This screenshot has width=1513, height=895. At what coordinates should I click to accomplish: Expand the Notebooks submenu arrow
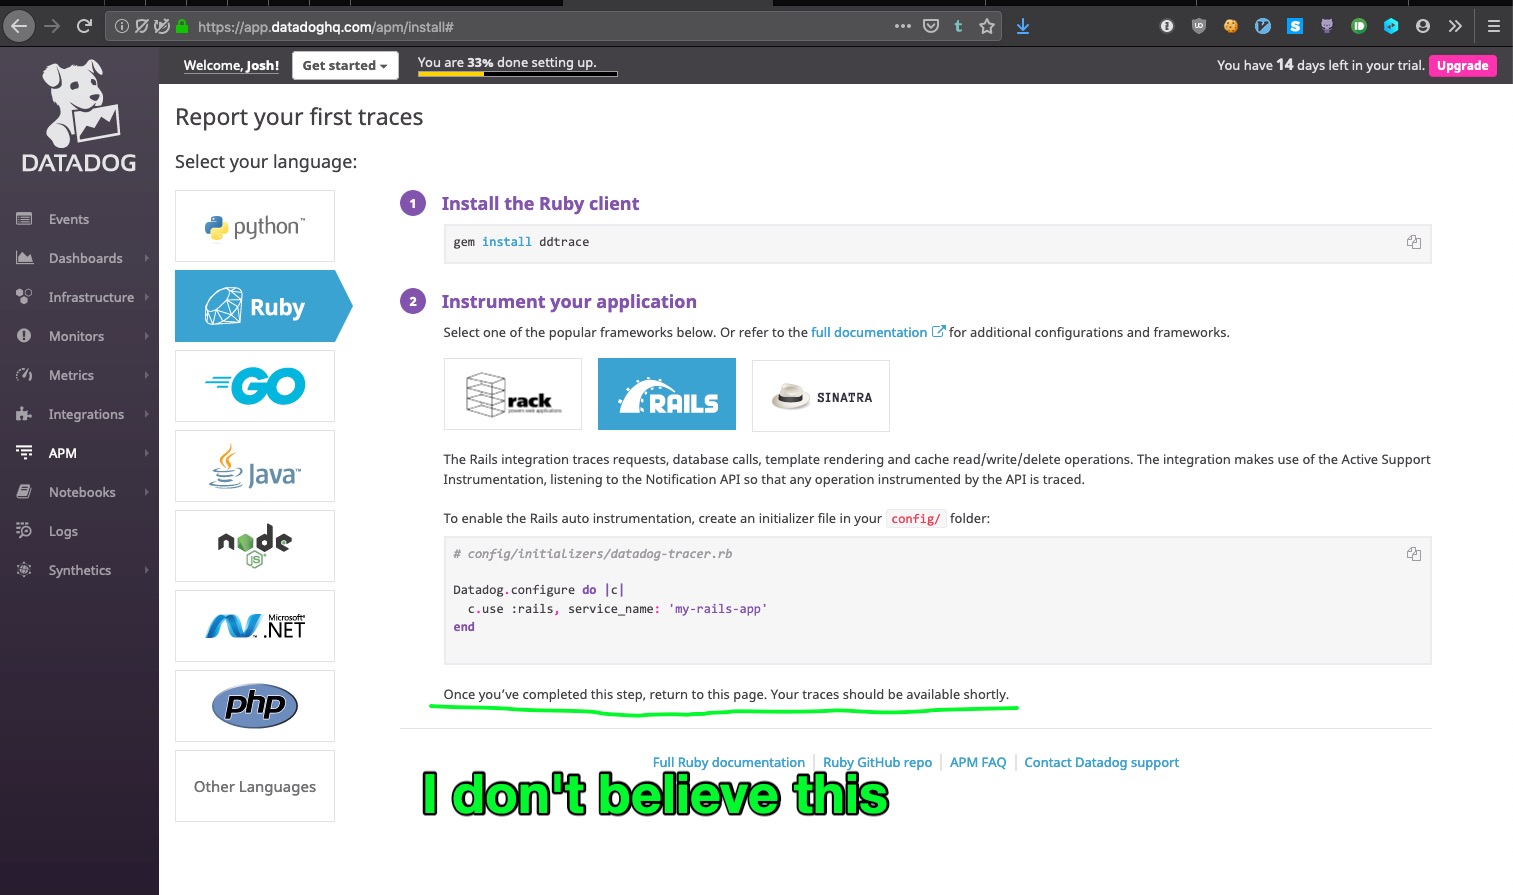146,492
